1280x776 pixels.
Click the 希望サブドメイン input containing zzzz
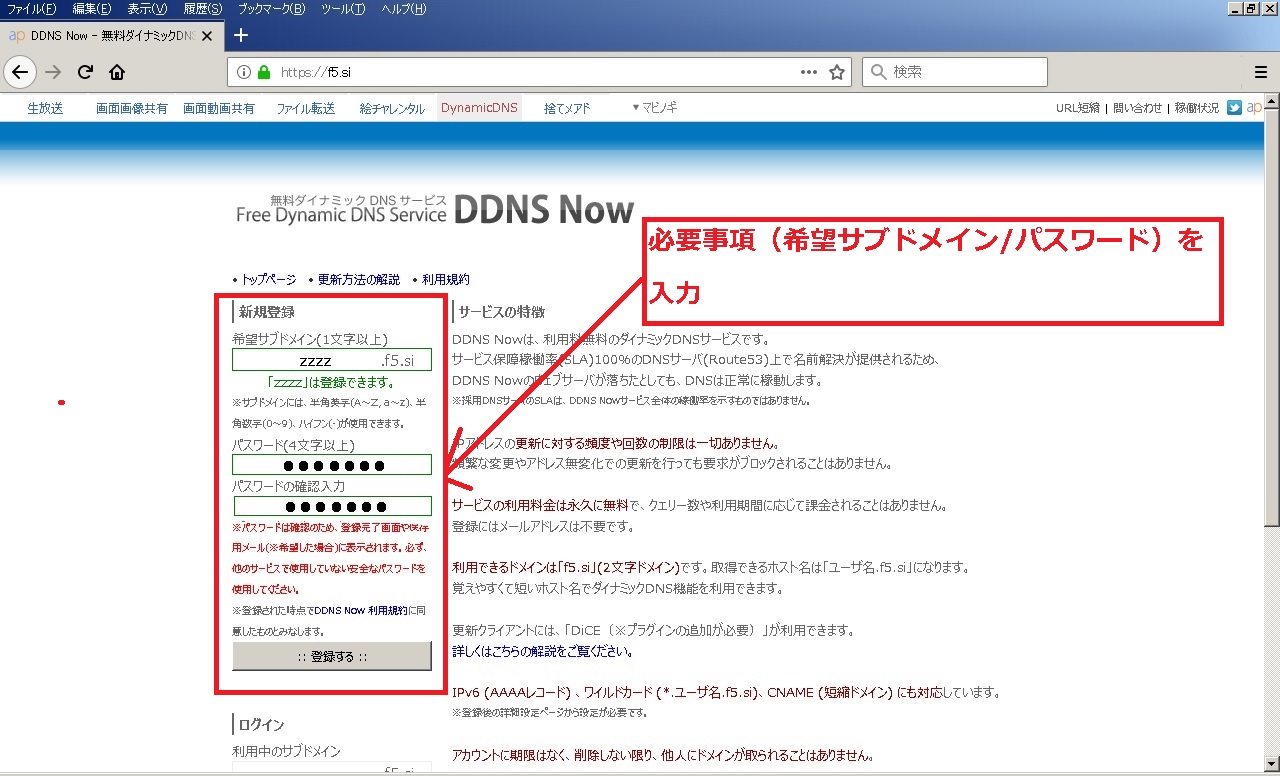coord(332,360)
